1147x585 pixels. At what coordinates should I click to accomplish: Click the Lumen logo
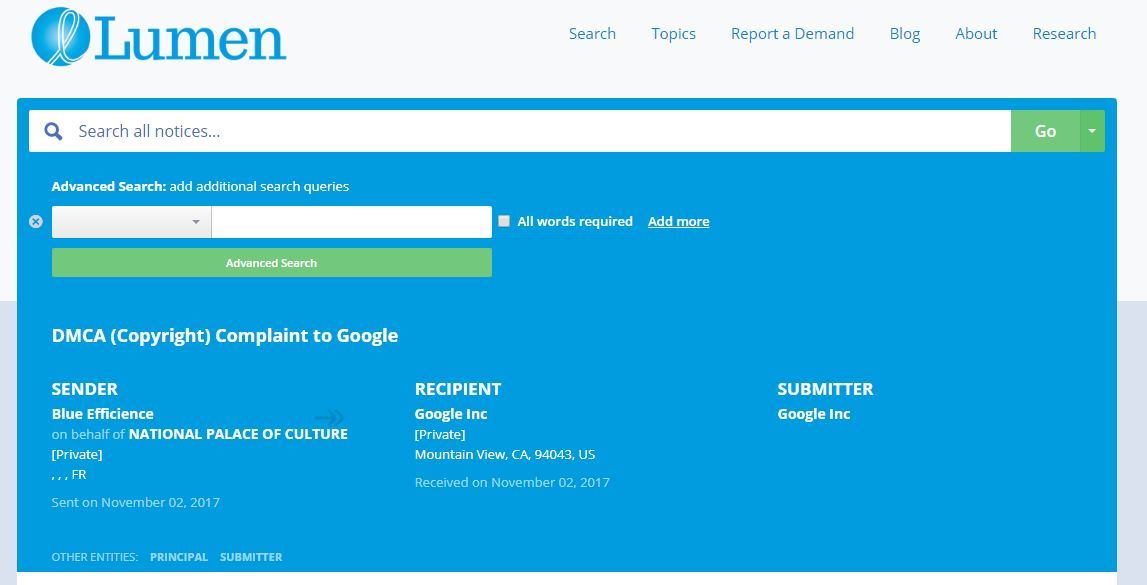[x=159, y=37]
